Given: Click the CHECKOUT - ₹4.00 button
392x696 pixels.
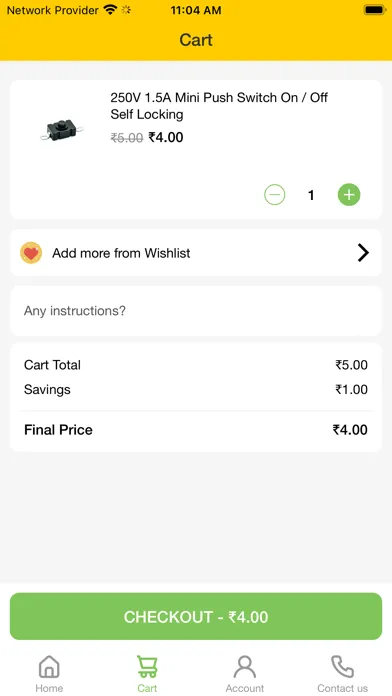Looking at the screenshot, I should click(x=196, y=617).
